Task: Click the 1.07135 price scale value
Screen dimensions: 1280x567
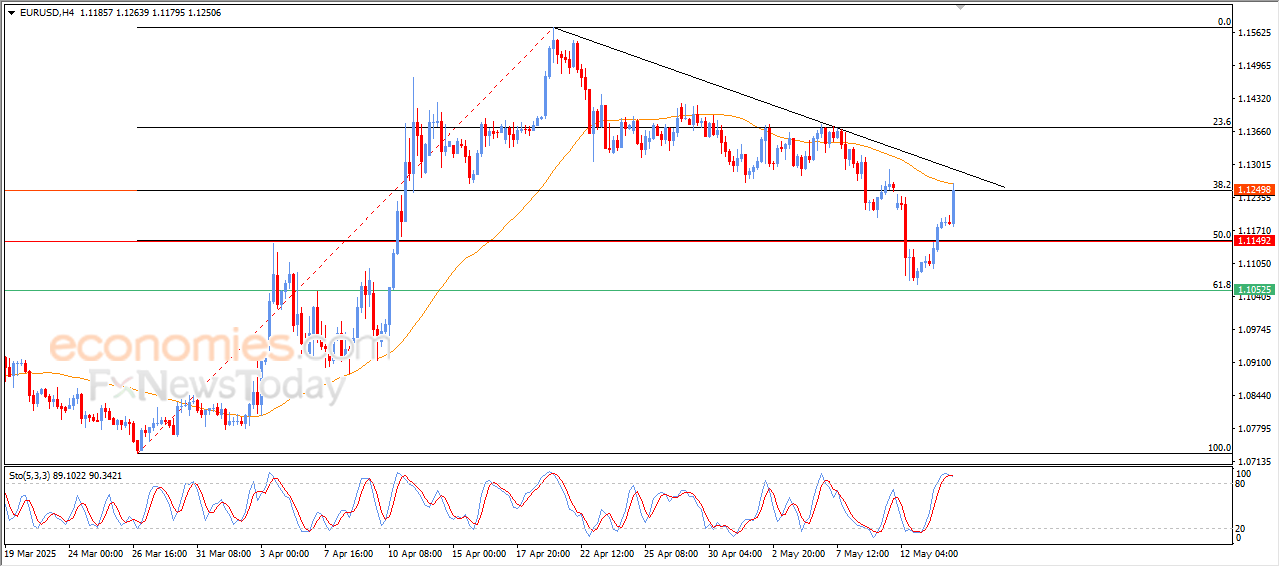Action: [x=1255, y=462]
